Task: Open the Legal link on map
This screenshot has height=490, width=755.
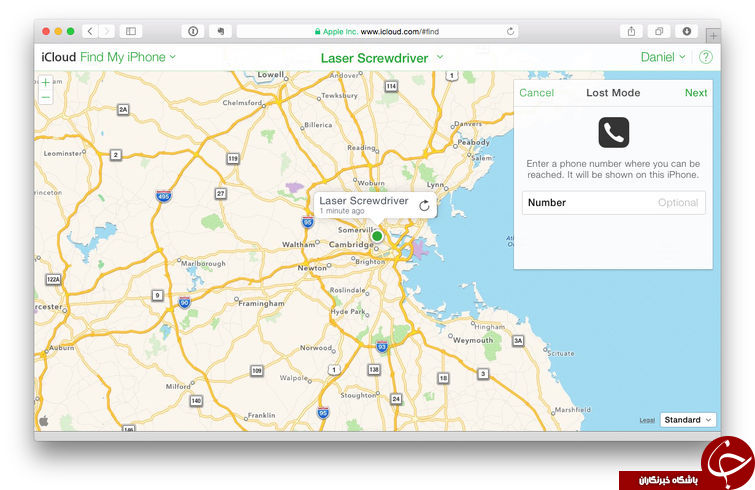Action: pyautogui.click(x=647, y=421)
